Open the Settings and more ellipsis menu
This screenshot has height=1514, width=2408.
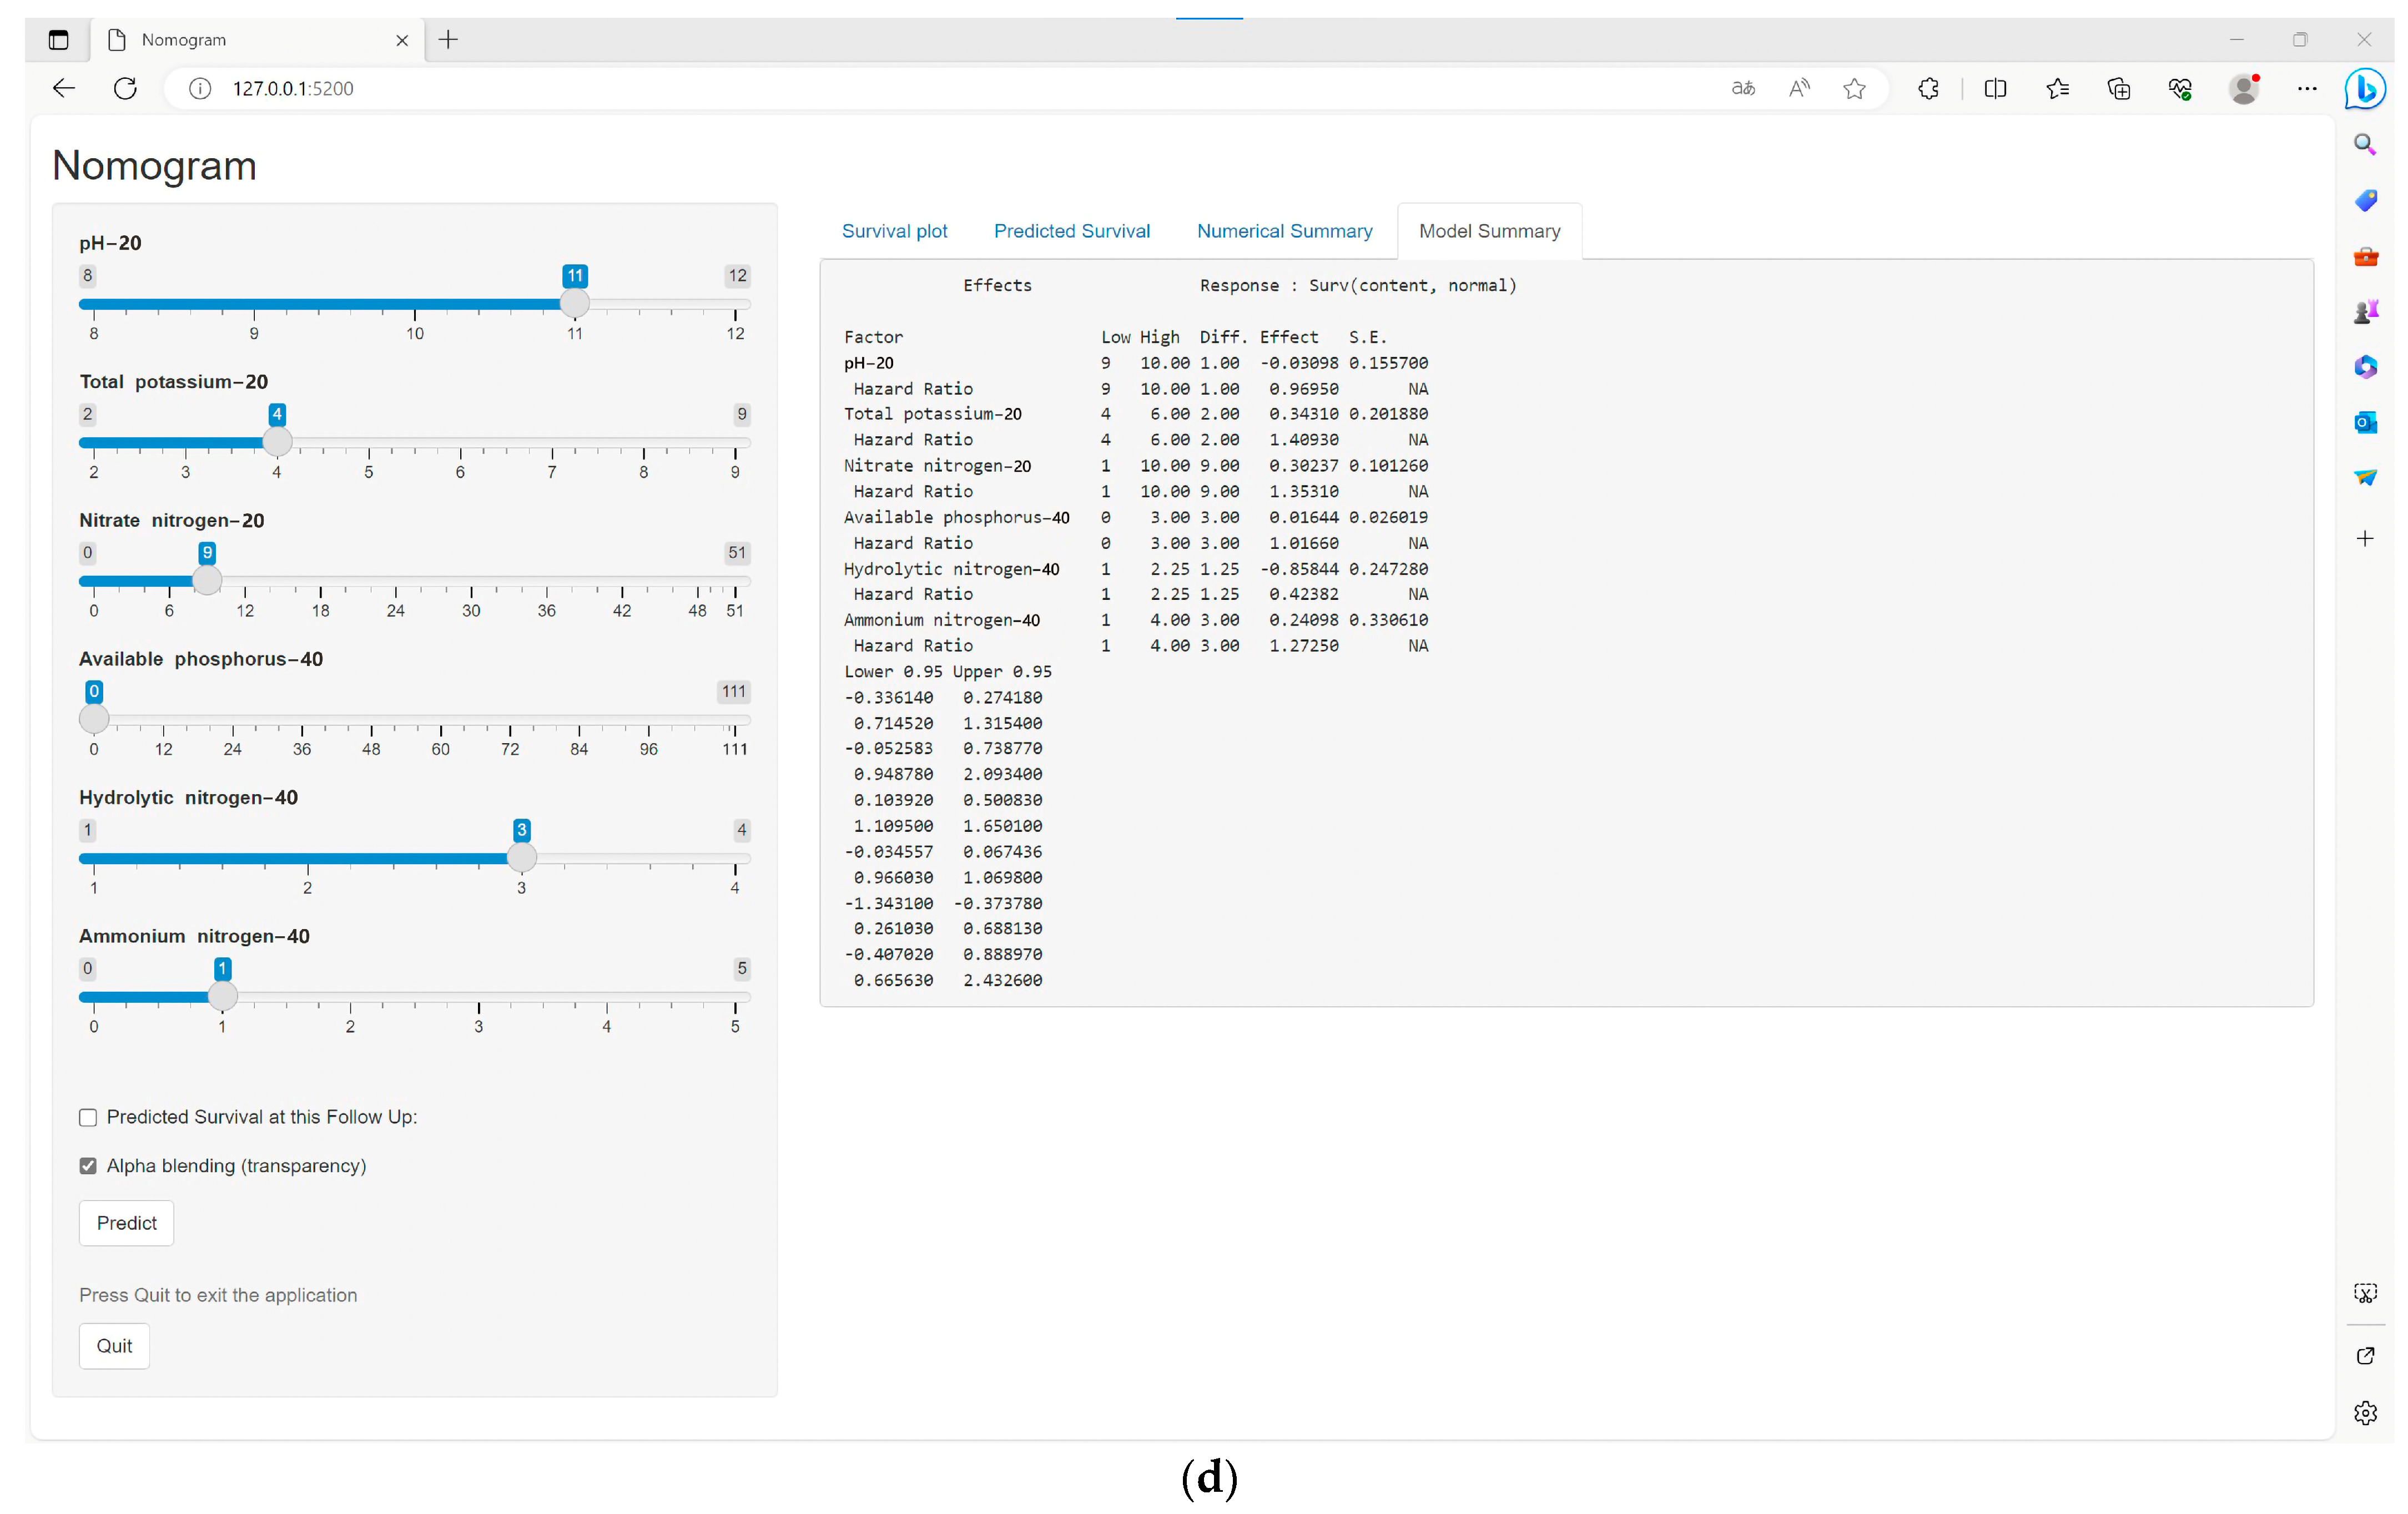2307,88
